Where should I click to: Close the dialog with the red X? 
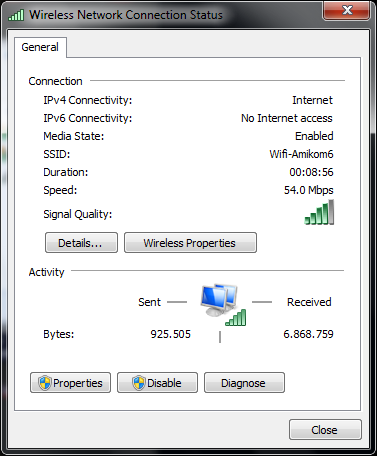point(347,11)
